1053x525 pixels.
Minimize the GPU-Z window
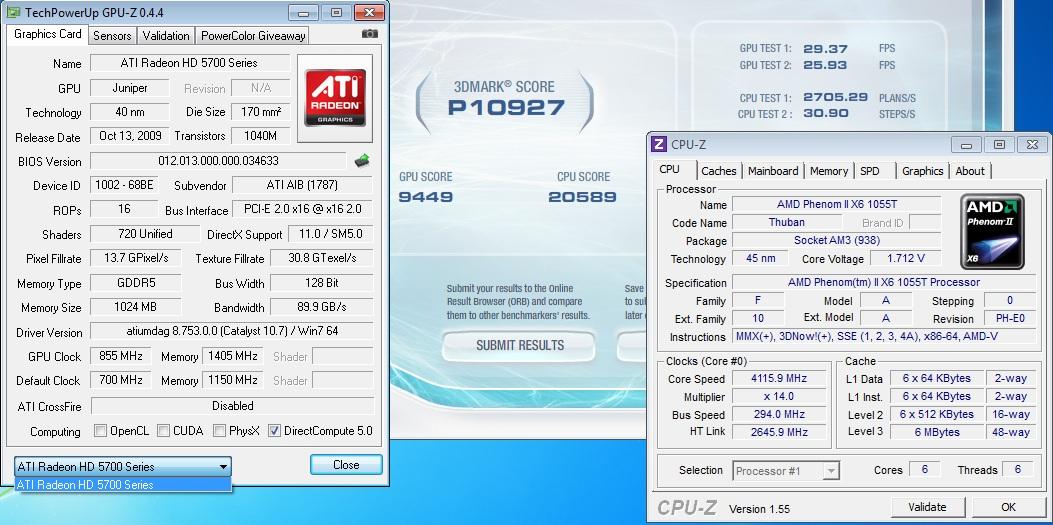(x=304, y=12)
